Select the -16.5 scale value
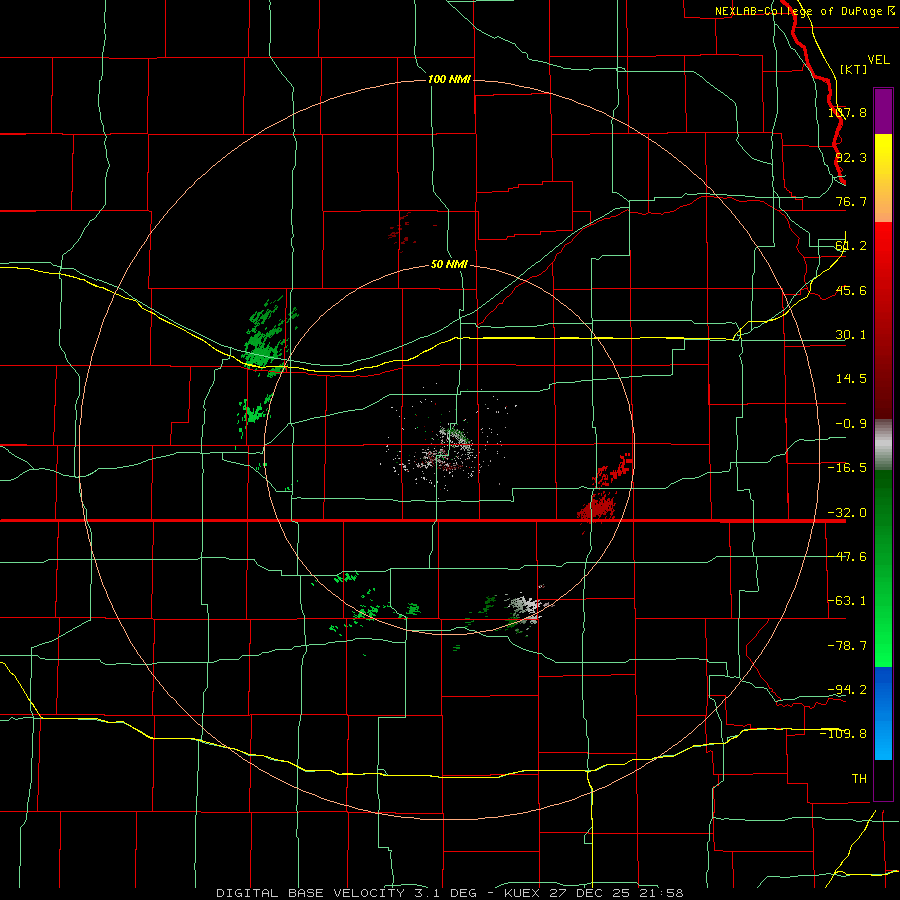This screenshot has height=900, width=900. coord(847,468)
